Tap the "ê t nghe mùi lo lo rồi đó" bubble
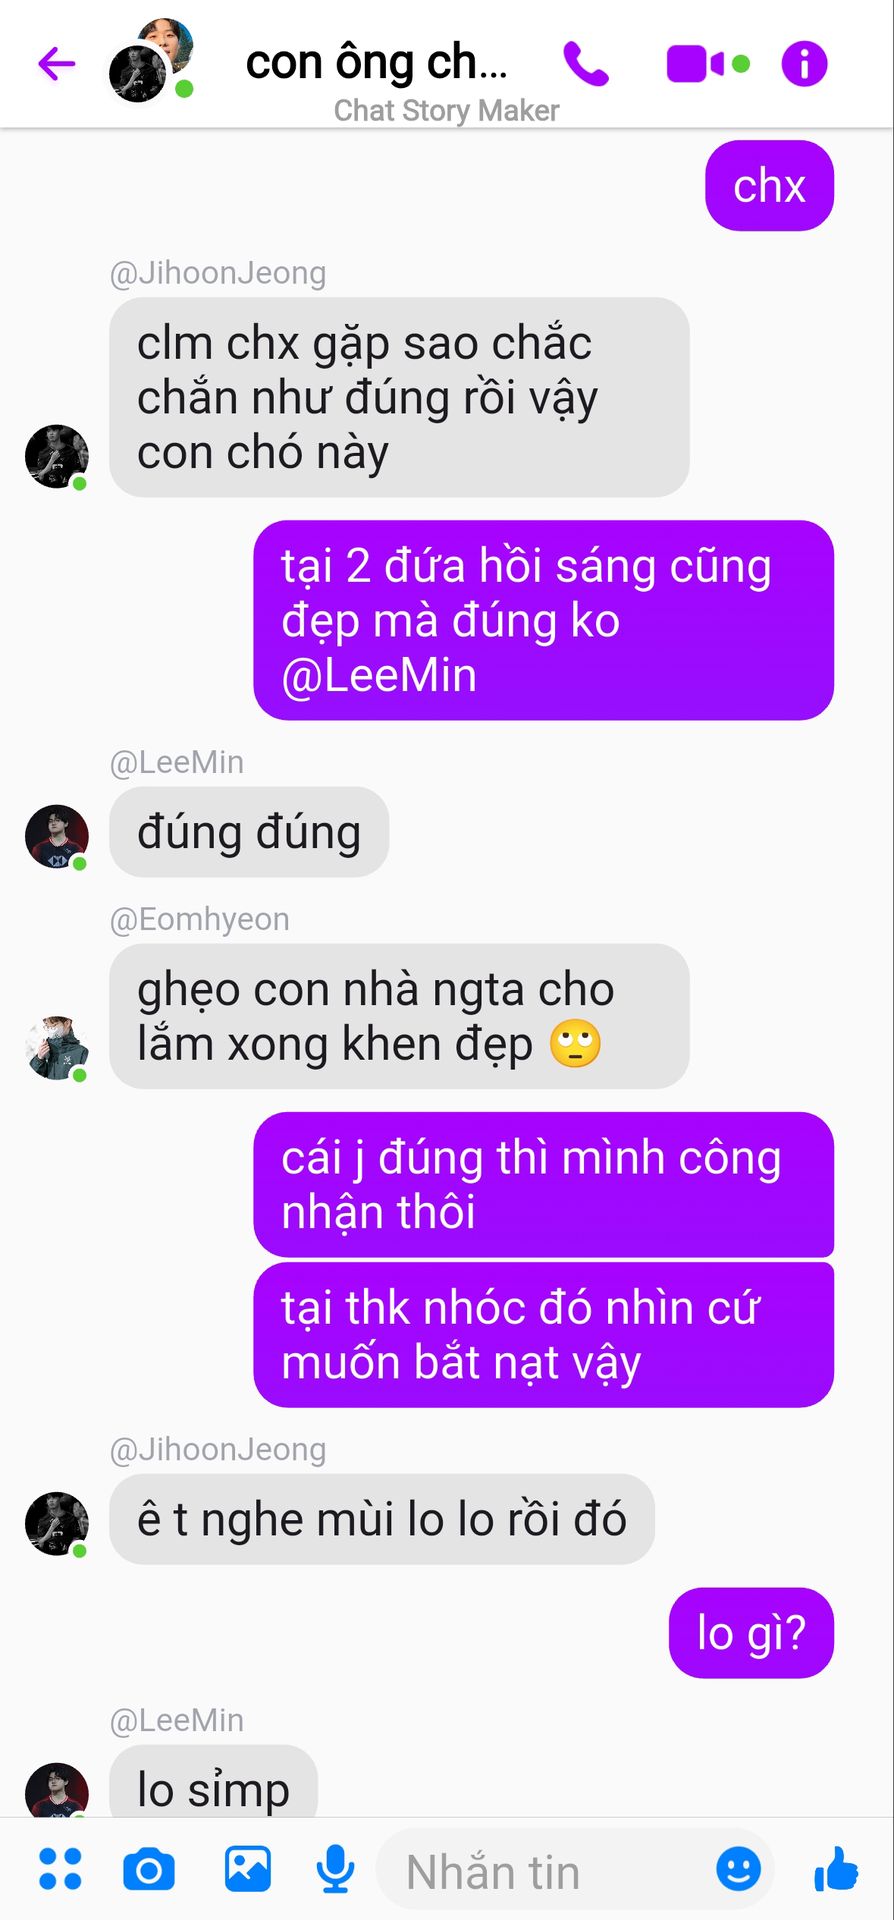 point(382,1519)
